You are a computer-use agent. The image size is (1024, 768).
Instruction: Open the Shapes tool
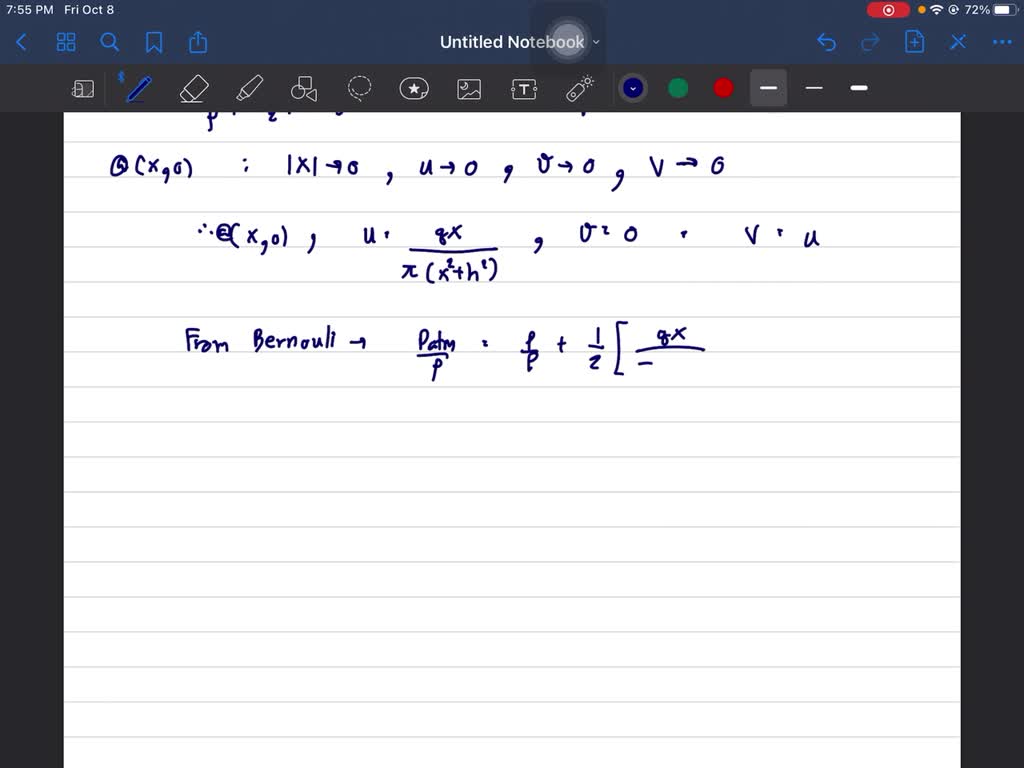point(303,88)
